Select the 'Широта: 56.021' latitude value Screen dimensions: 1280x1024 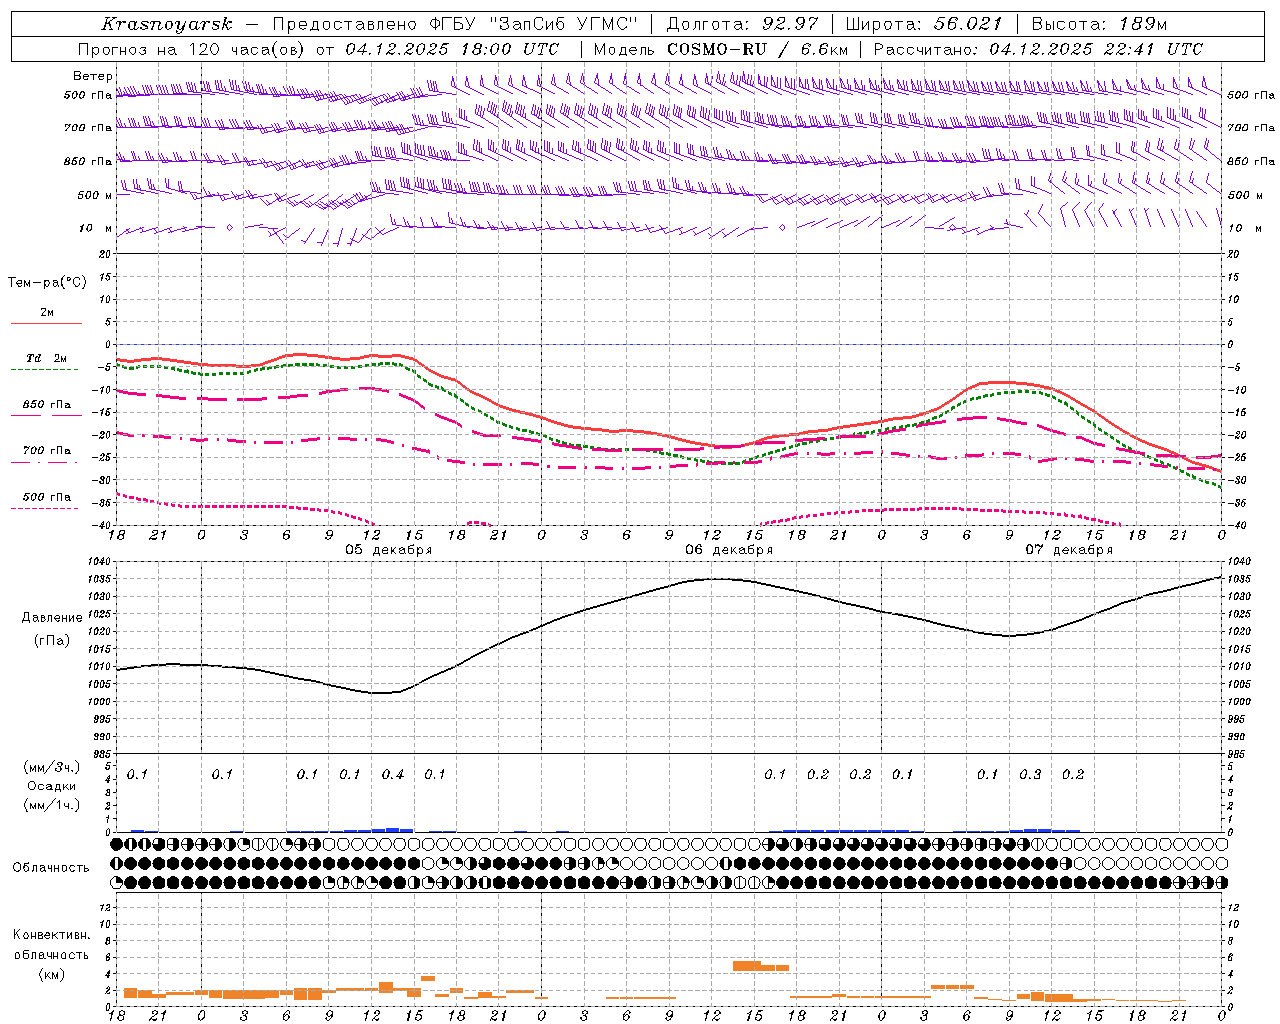(924, 24)
